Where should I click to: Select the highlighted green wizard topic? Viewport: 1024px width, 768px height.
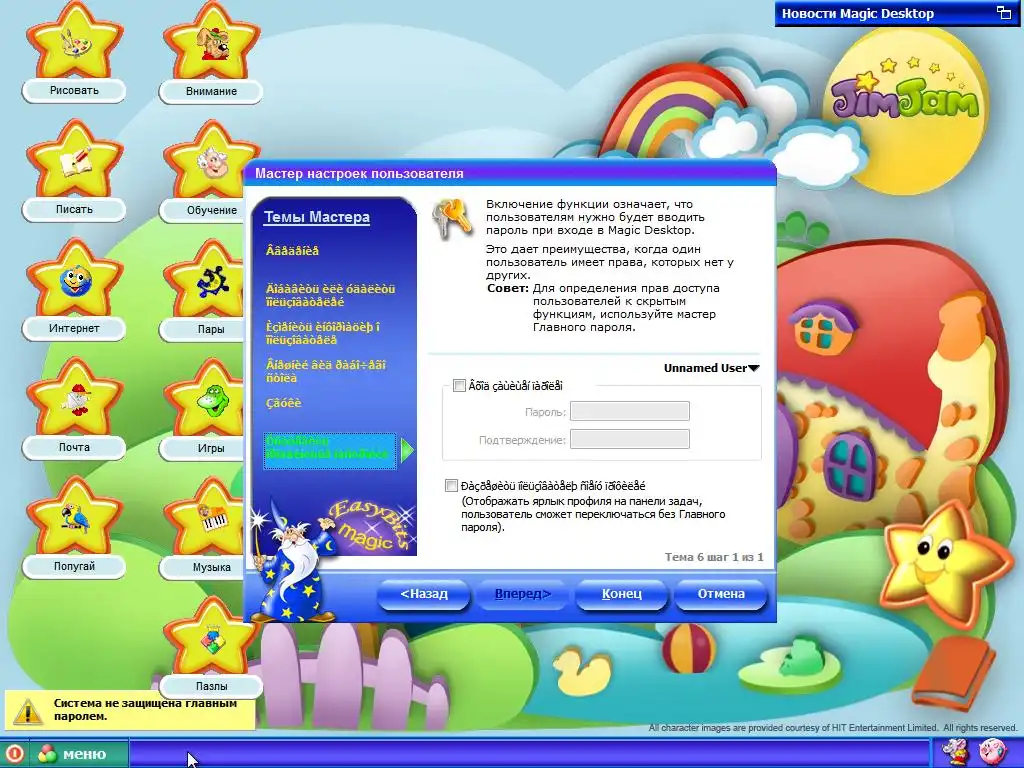point(330,450)
